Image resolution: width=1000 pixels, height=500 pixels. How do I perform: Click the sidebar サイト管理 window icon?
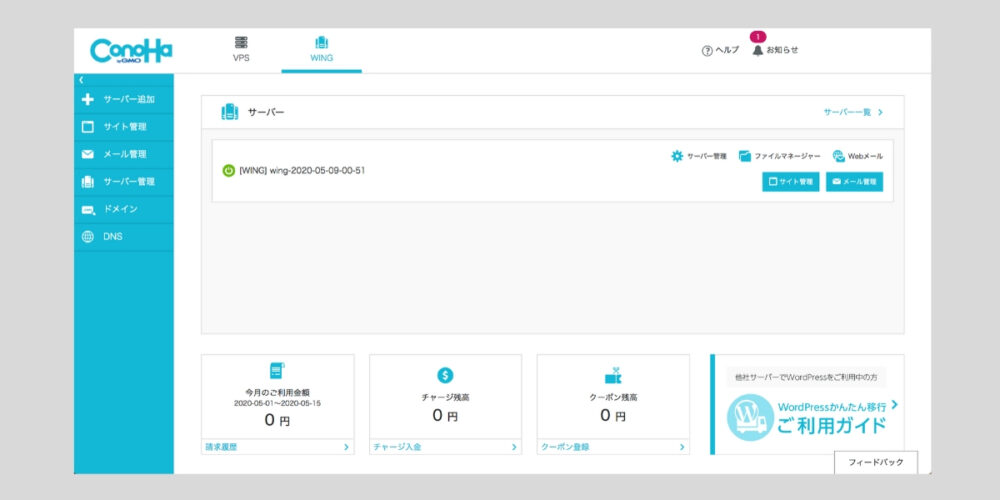(88, 127)
